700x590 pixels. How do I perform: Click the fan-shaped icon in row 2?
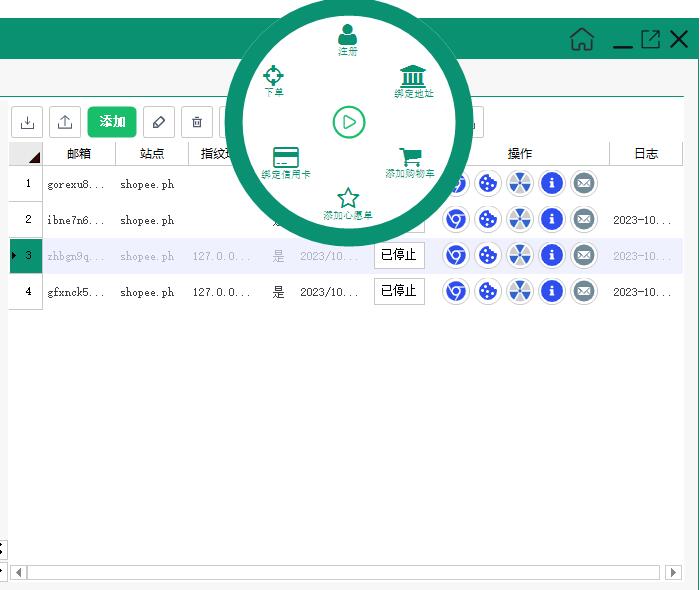[x=520, y=219]
